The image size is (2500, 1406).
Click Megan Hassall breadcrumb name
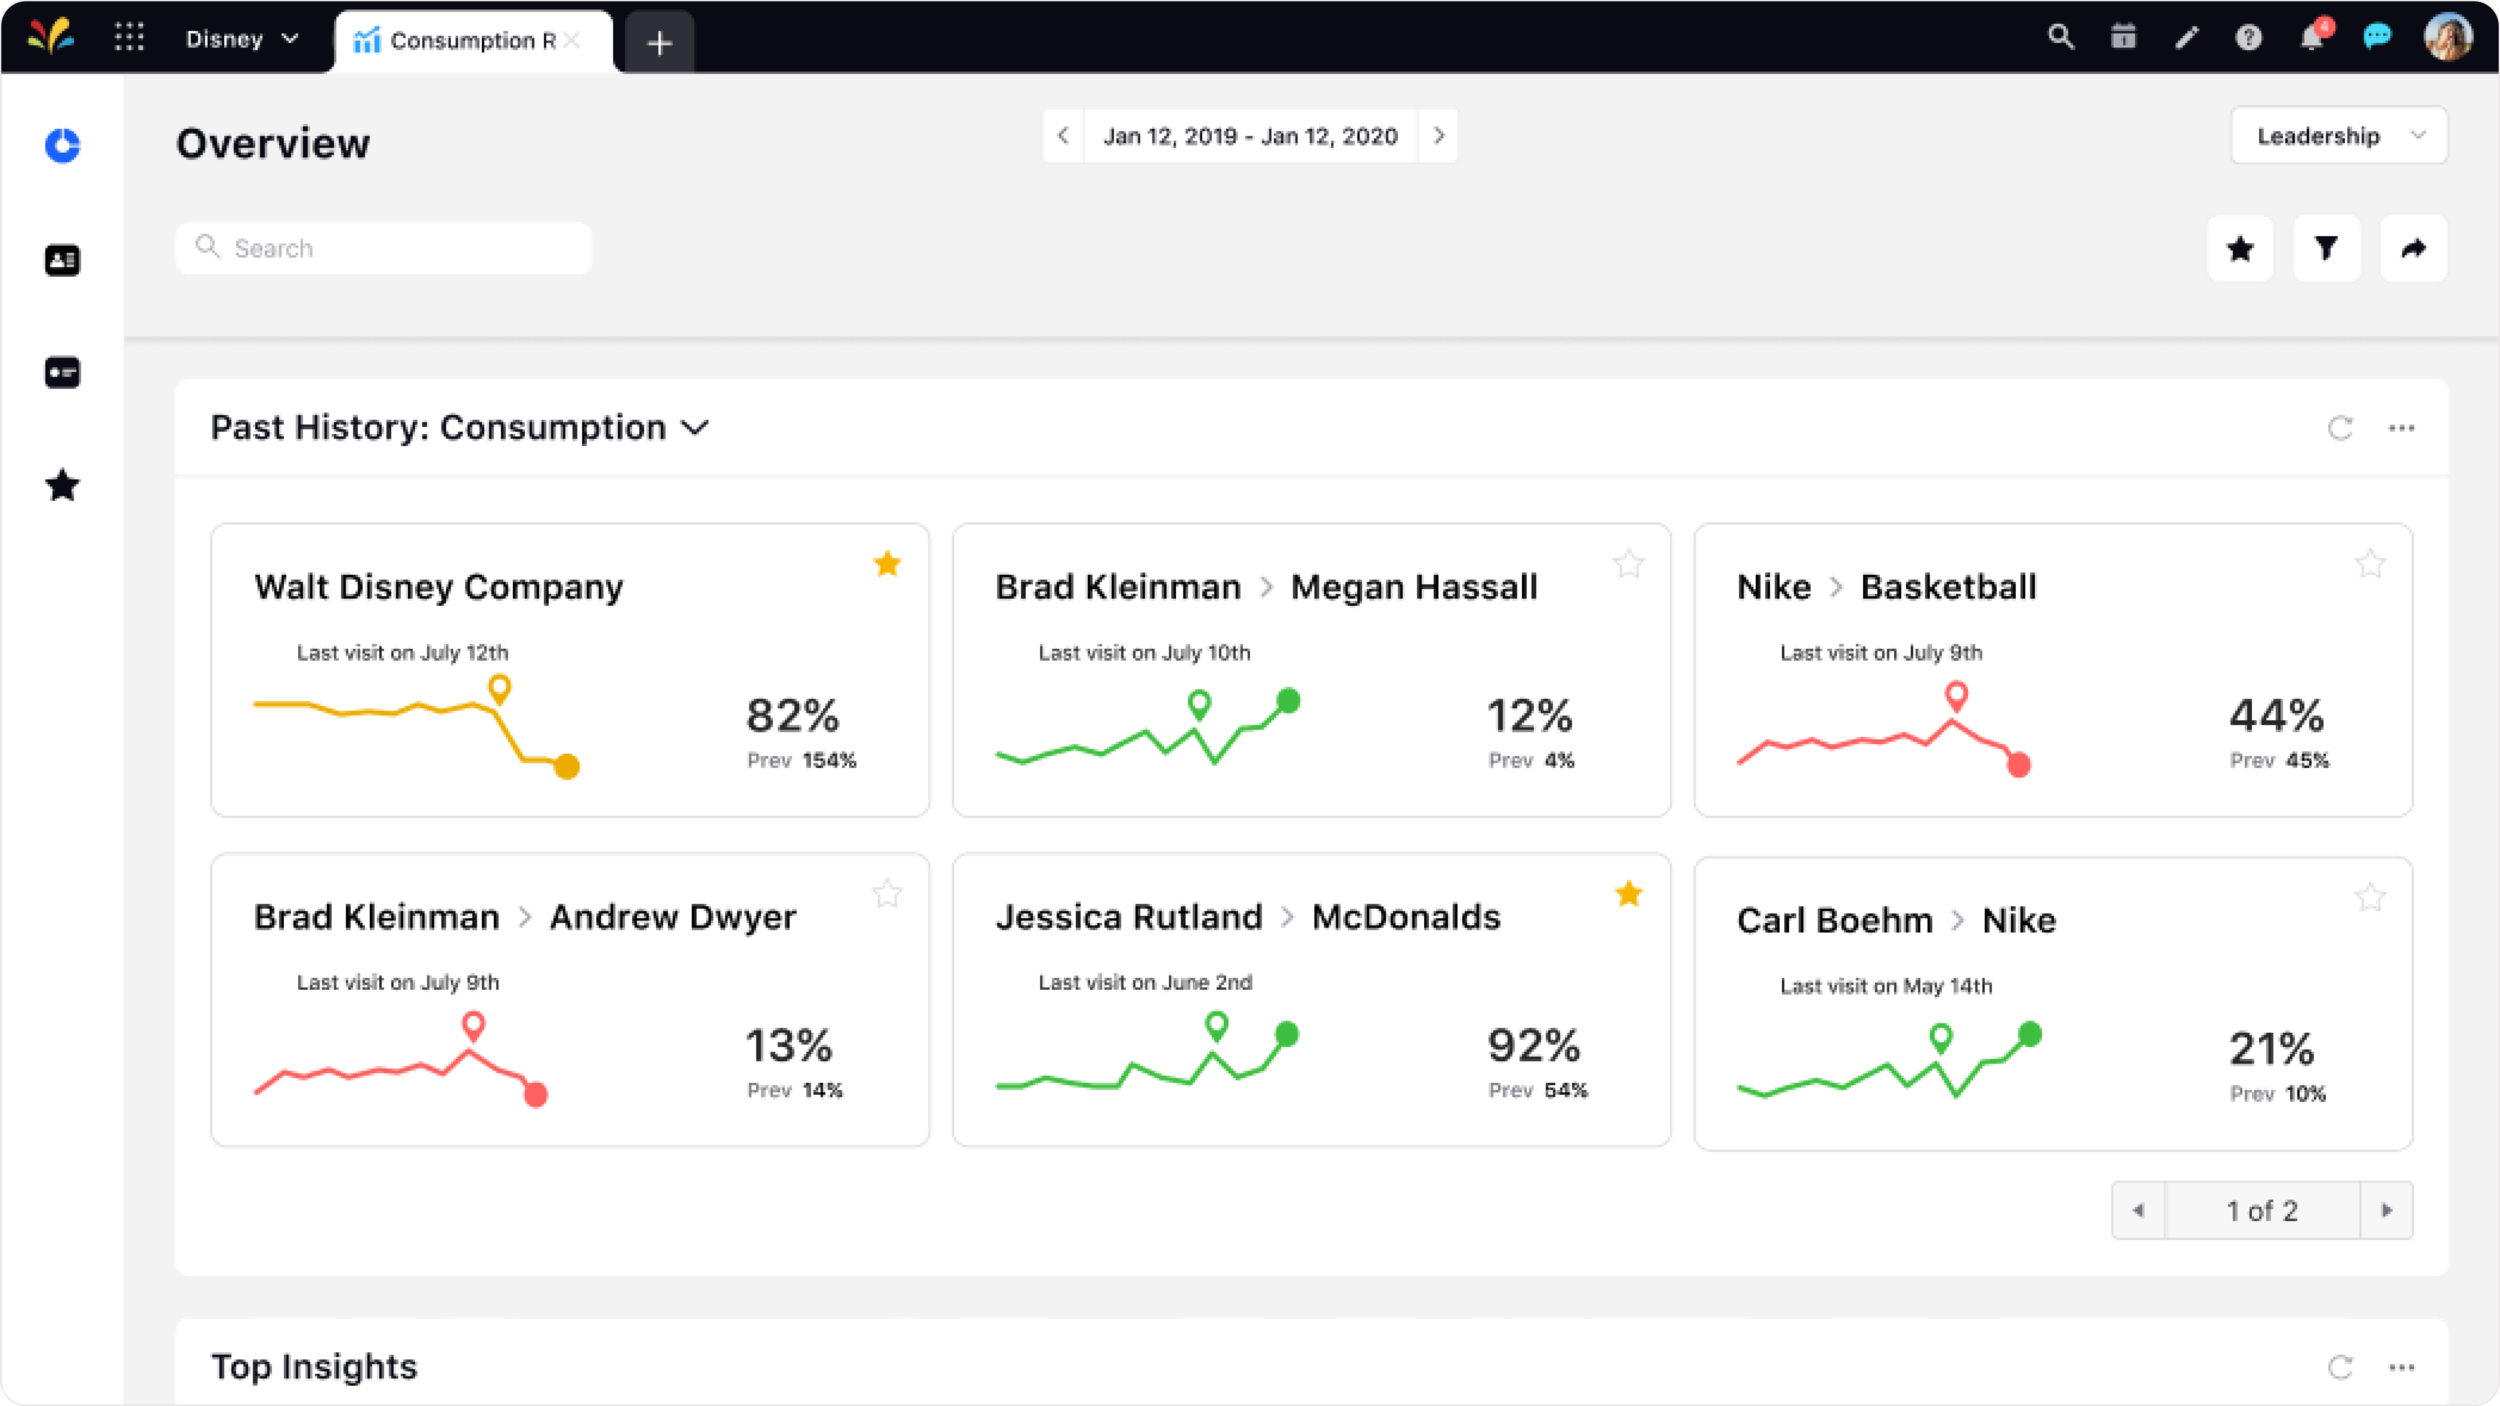click(x=1414, y=587)
